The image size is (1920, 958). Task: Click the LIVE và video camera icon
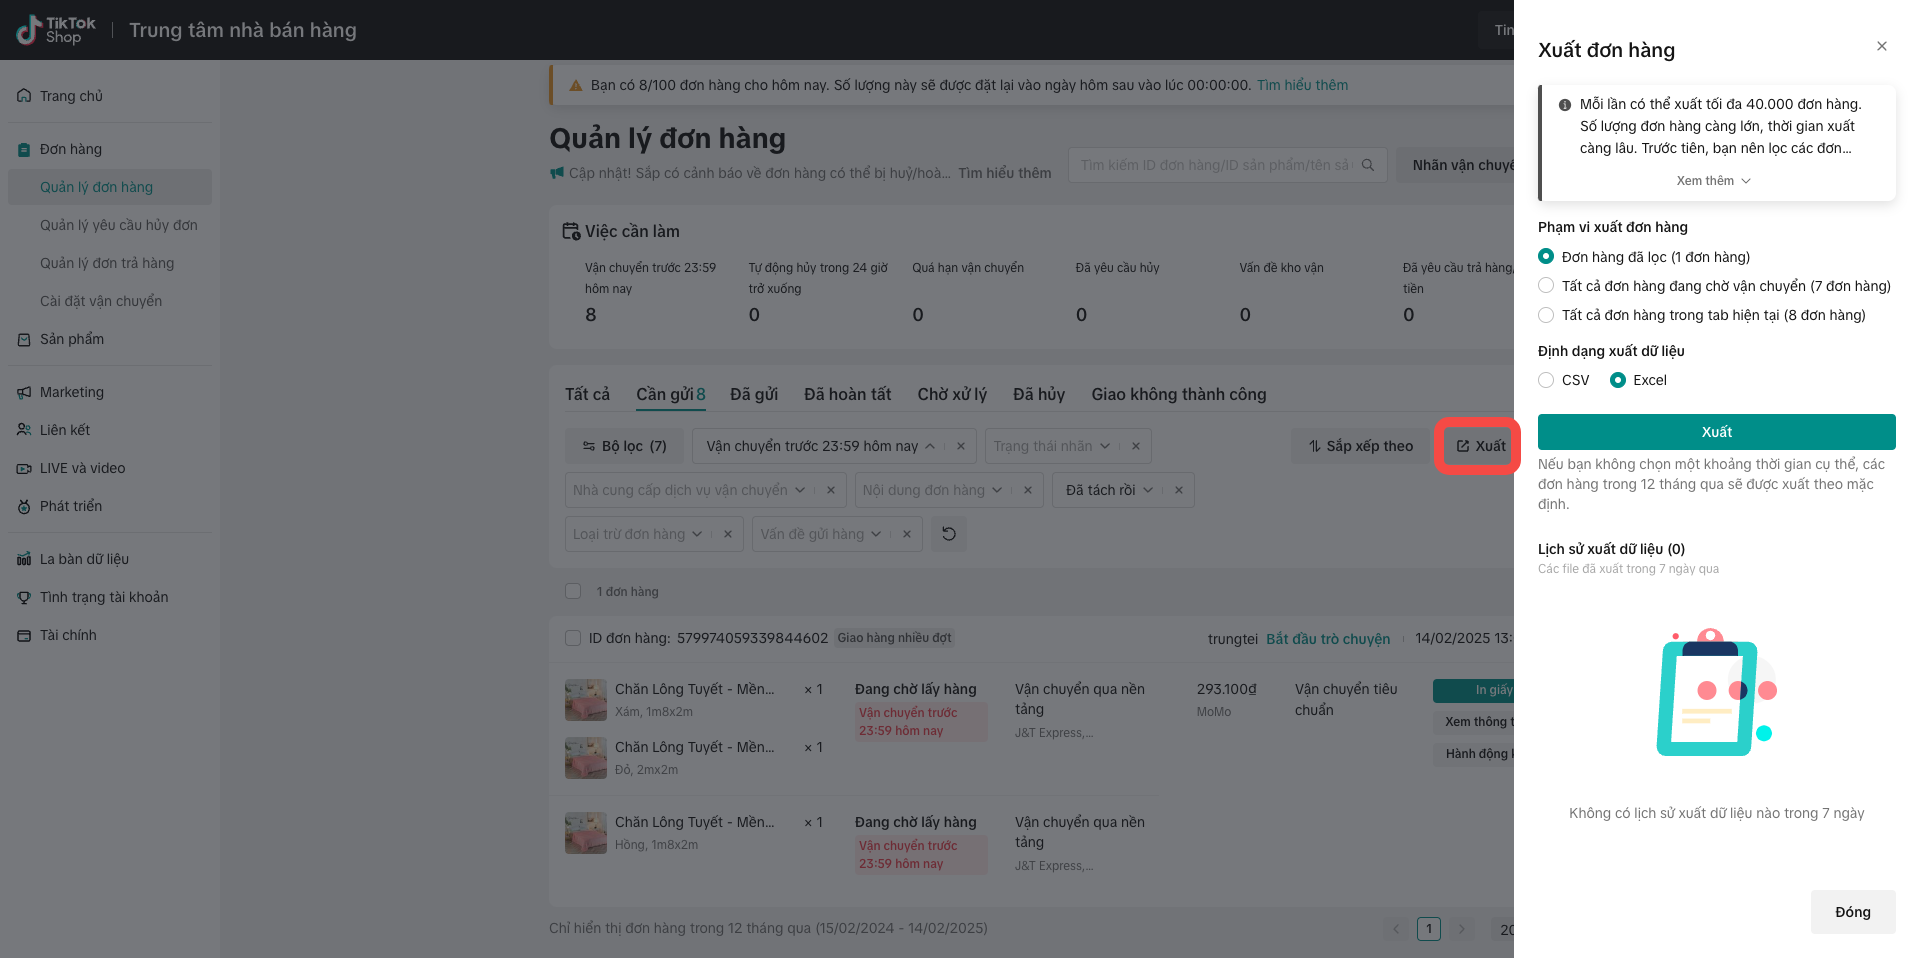tap(24, 468)
